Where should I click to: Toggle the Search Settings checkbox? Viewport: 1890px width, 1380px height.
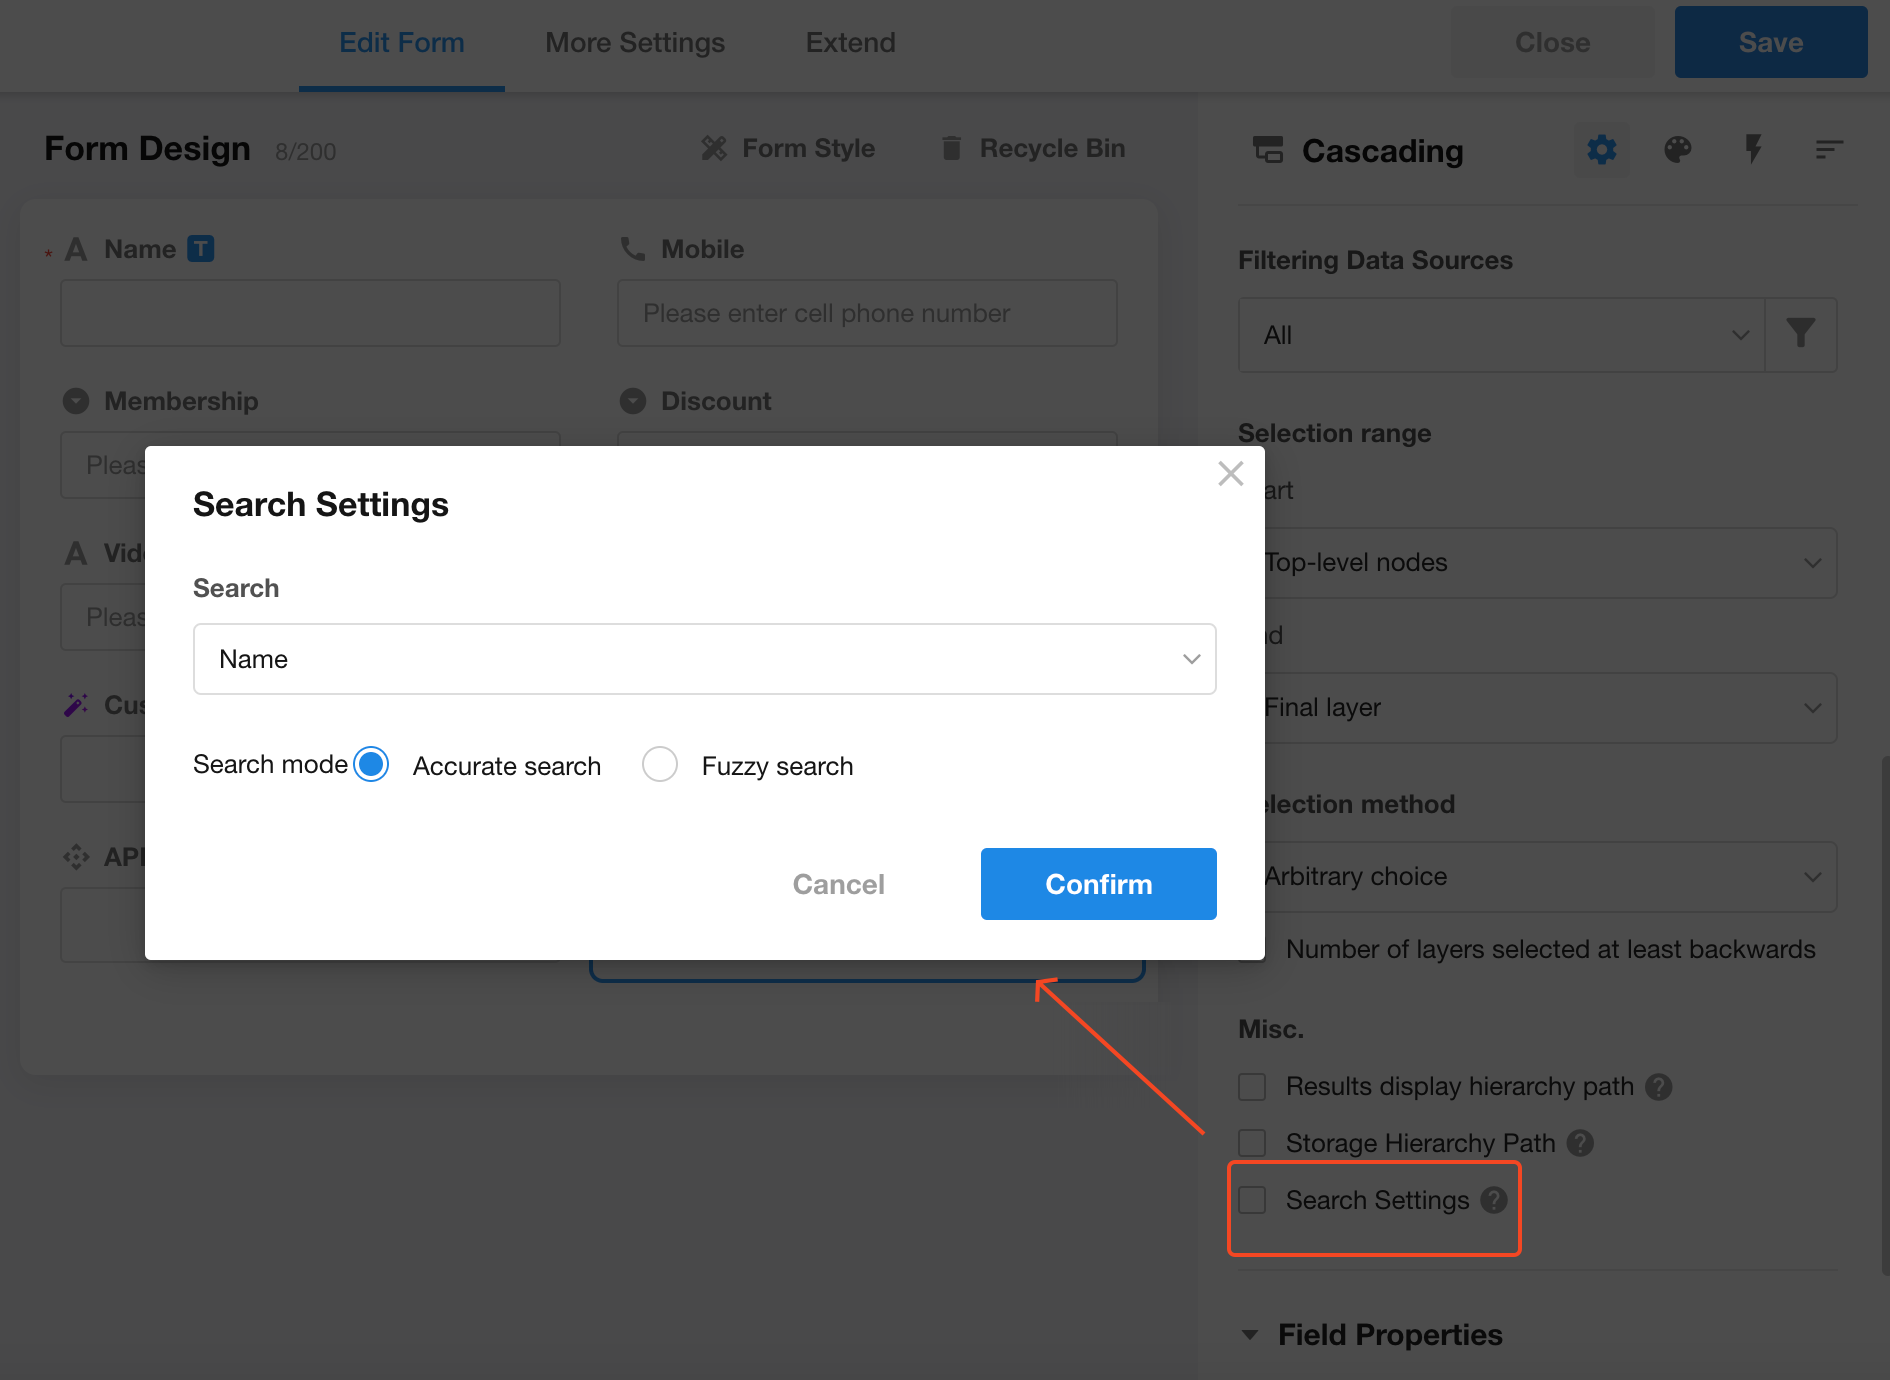(x=1252, y=1200)
